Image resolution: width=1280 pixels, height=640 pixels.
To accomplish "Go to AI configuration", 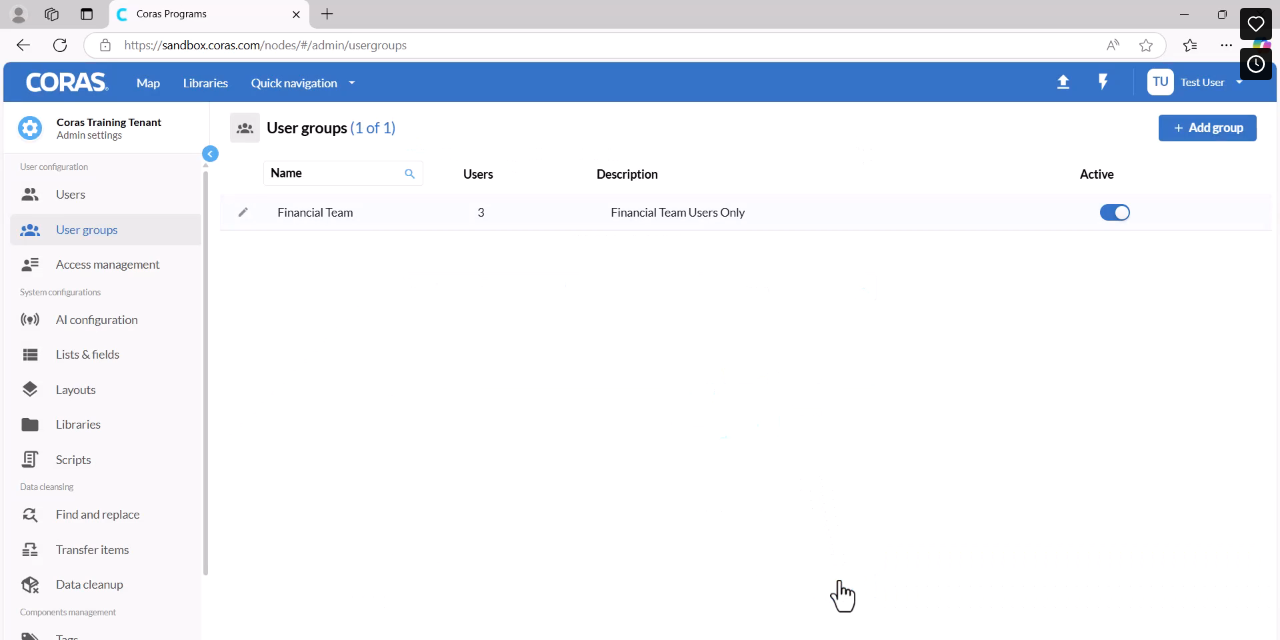I will click(x=106, y=320).
